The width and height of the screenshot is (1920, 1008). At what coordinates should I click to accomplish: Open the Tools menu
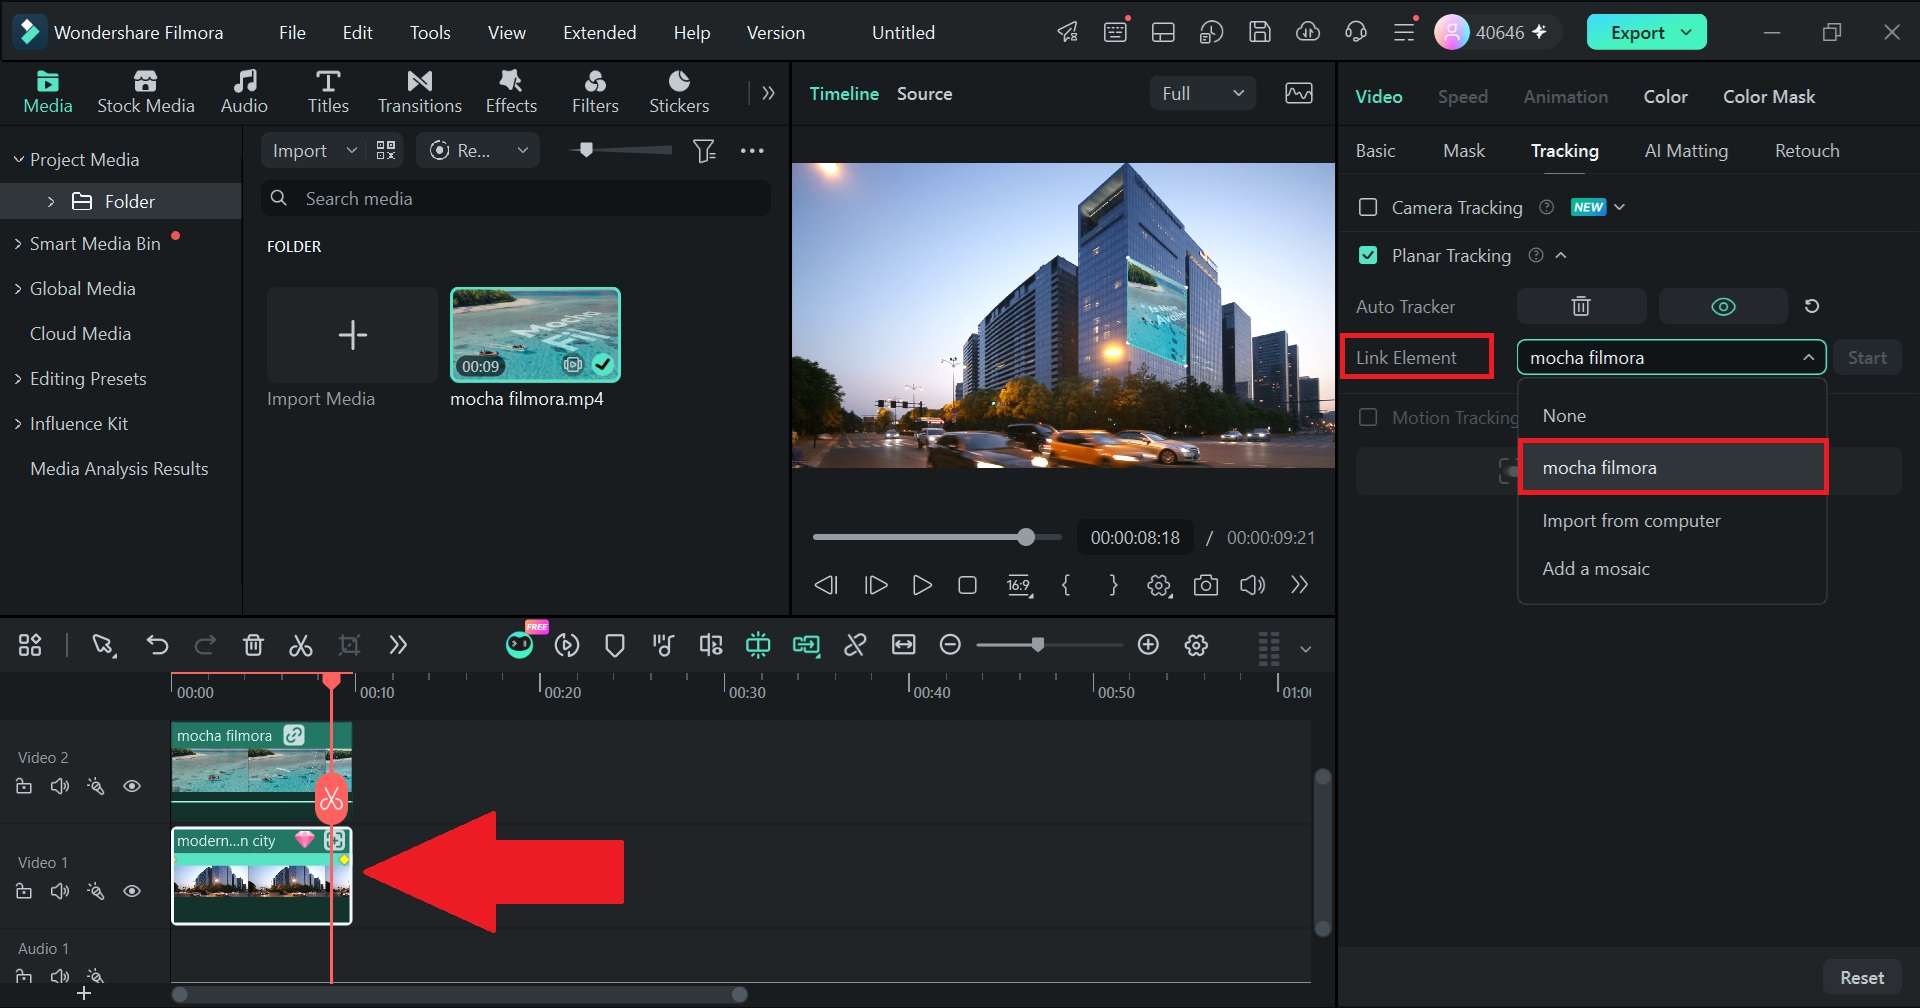pos(430,33)
